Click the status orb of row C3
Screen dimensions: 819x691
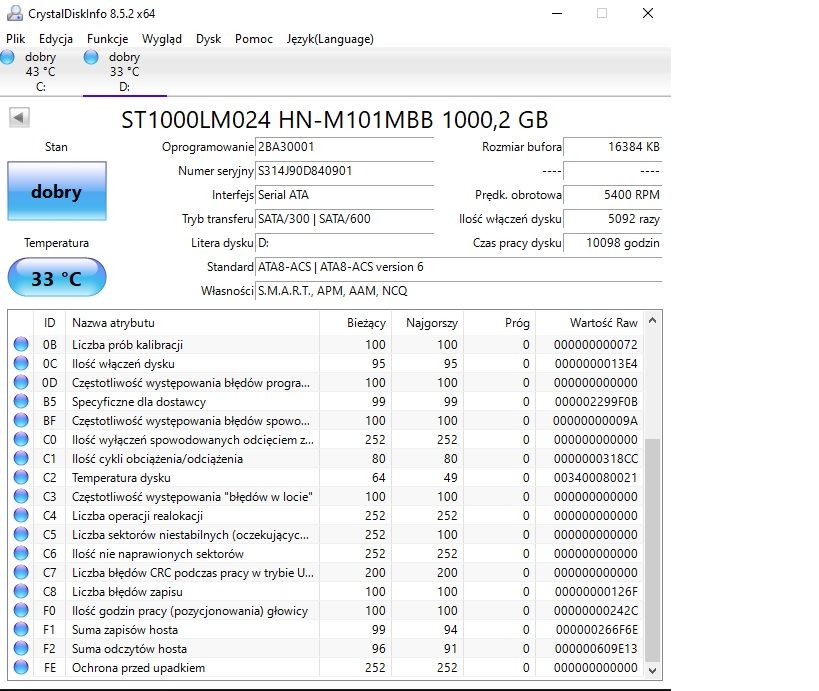(x=21, y=496)
